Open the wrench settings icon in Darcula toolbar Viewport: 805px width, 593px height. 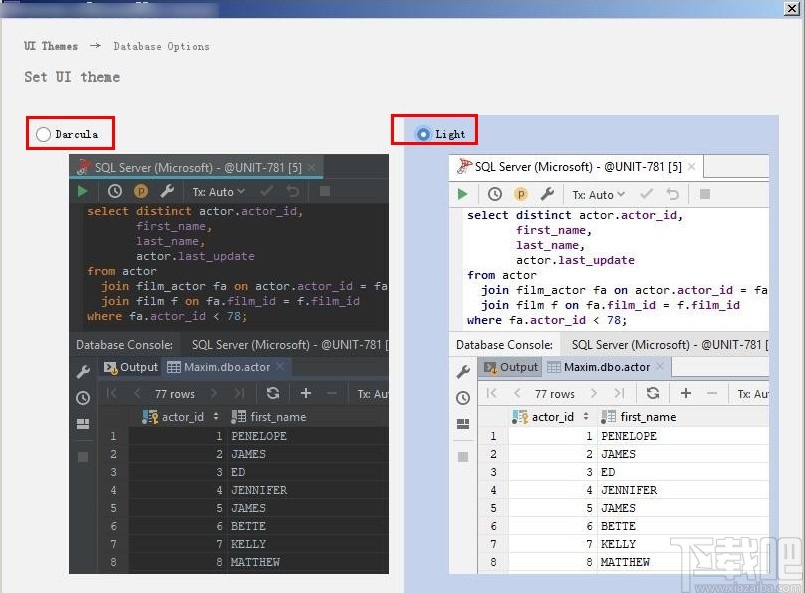[167, 192]
